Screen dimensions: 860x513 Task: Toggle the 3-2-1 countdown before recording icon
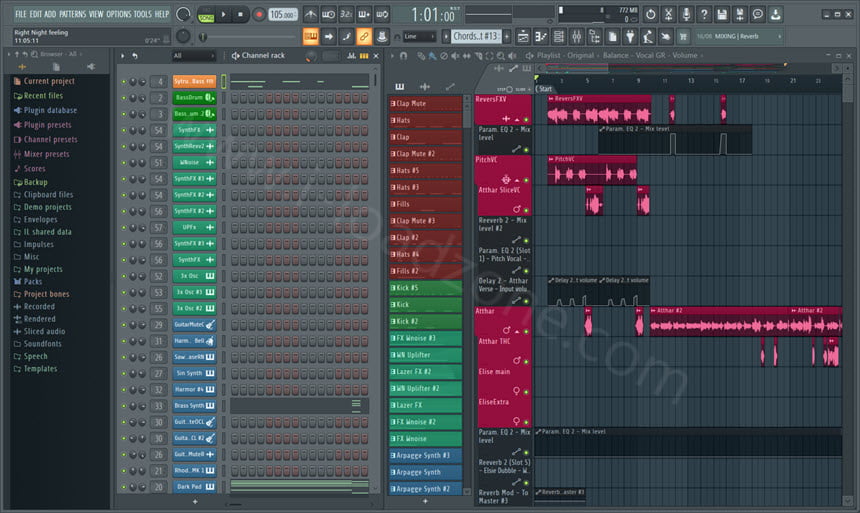(346, 15)
